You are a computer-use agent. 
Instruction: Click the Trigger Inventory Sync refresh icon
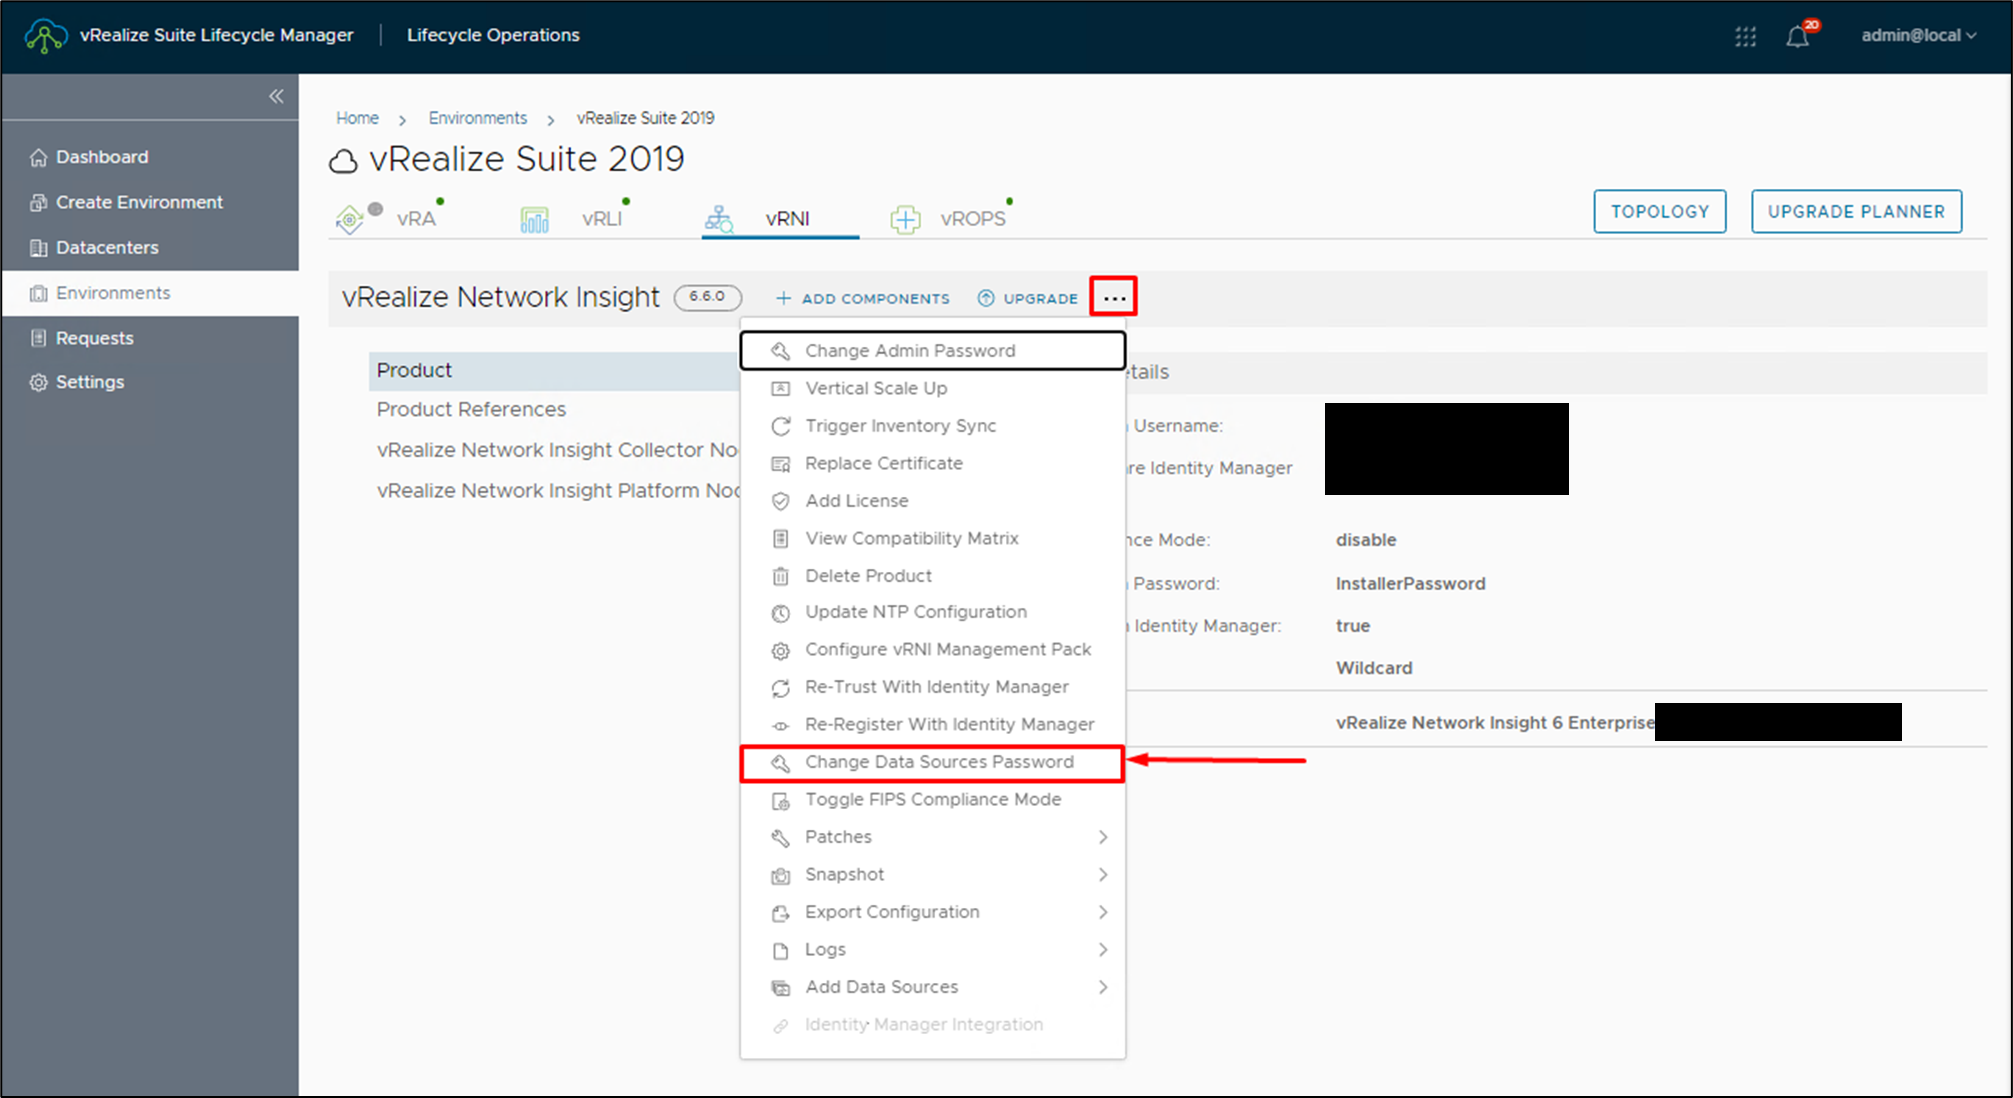pyautogui.click(x=781, y=426)
